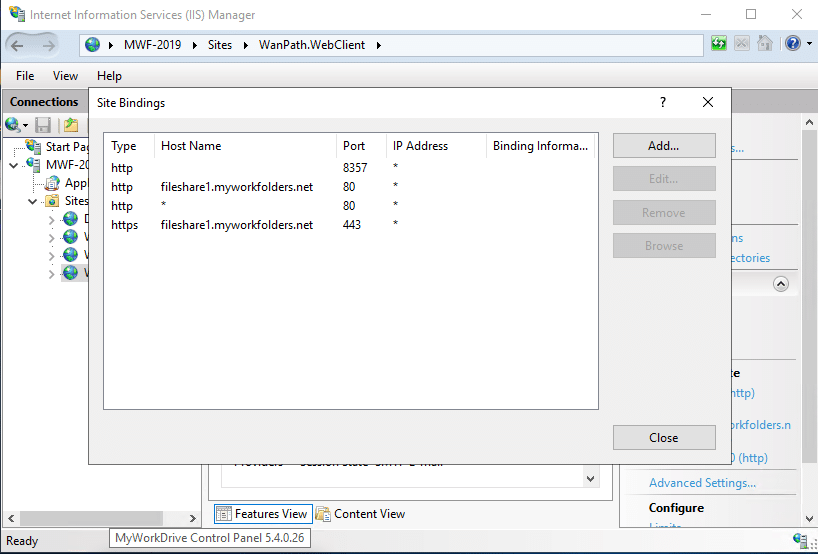Open the blue Help icon
This screenshot has height=554, width=818.
tap(792, 44)
